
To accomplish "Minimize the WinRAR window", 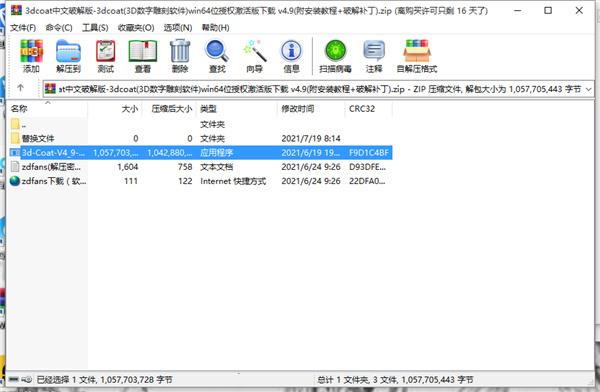I will pyautogui.click(x=518, y=10).
